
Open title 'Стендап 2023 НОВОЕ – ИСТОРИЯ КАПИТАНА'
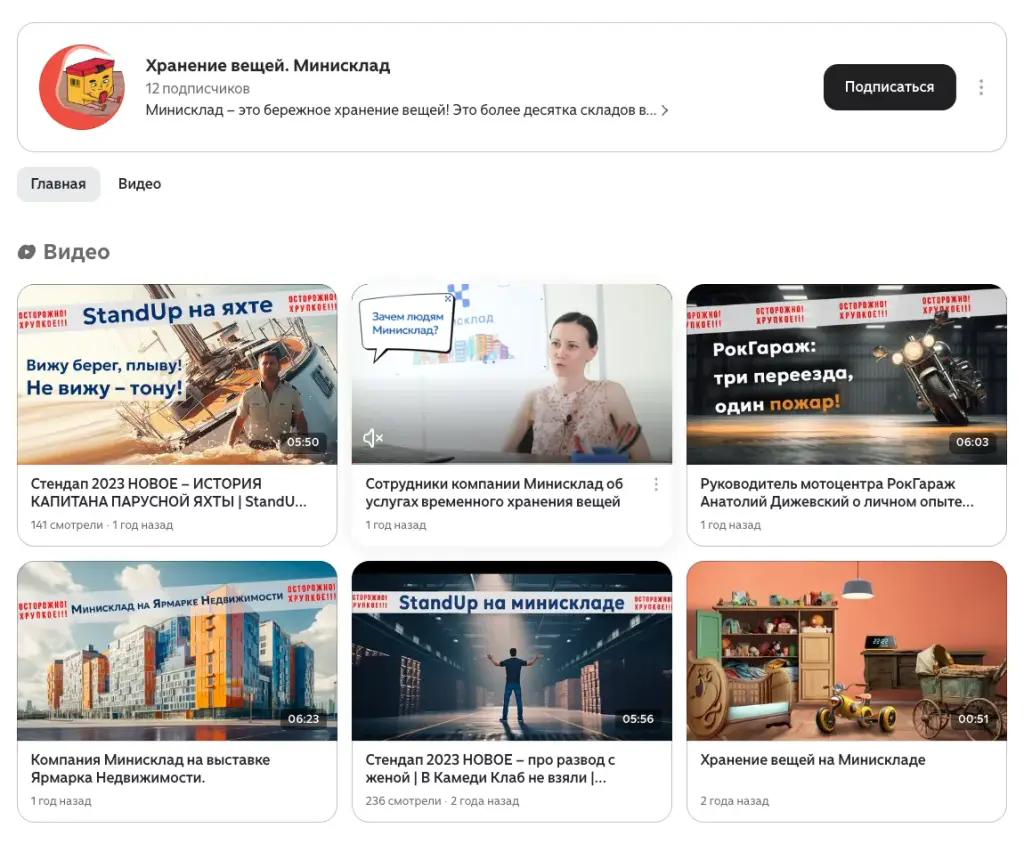pyautogui.click(x=168, y=493)
